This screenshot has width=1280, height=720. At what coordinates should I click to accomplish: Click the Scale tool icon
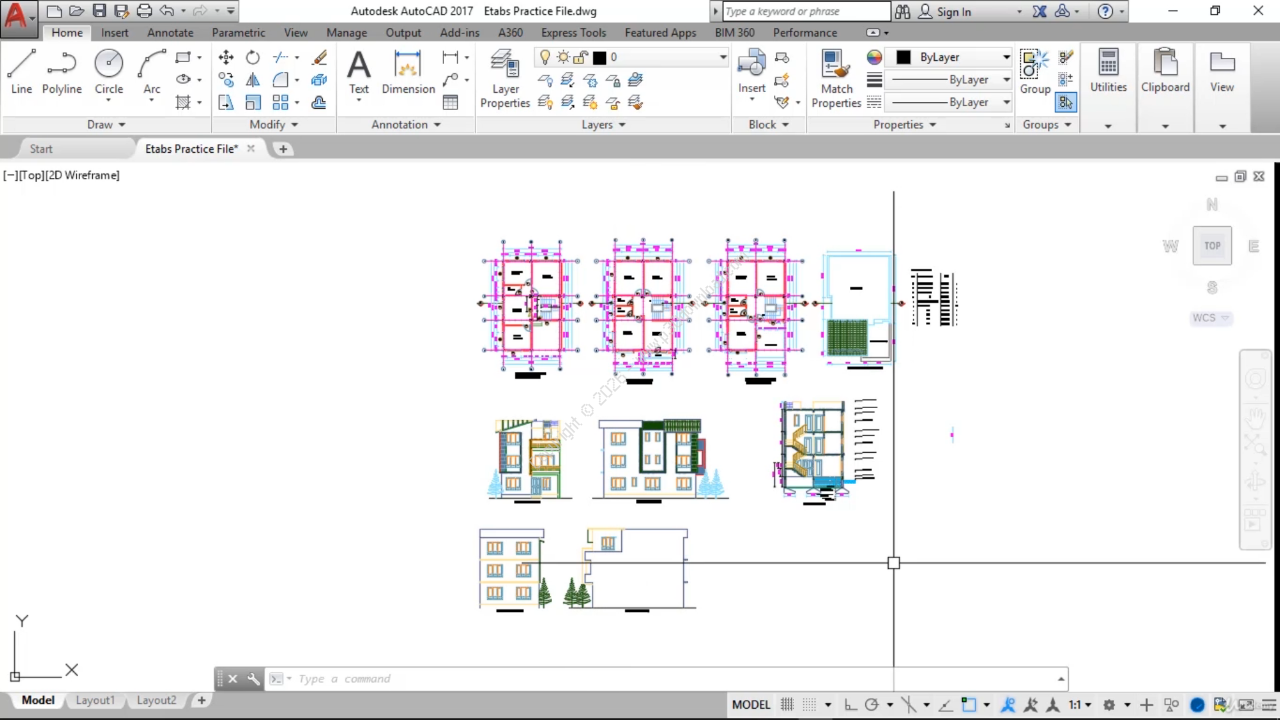253,102
